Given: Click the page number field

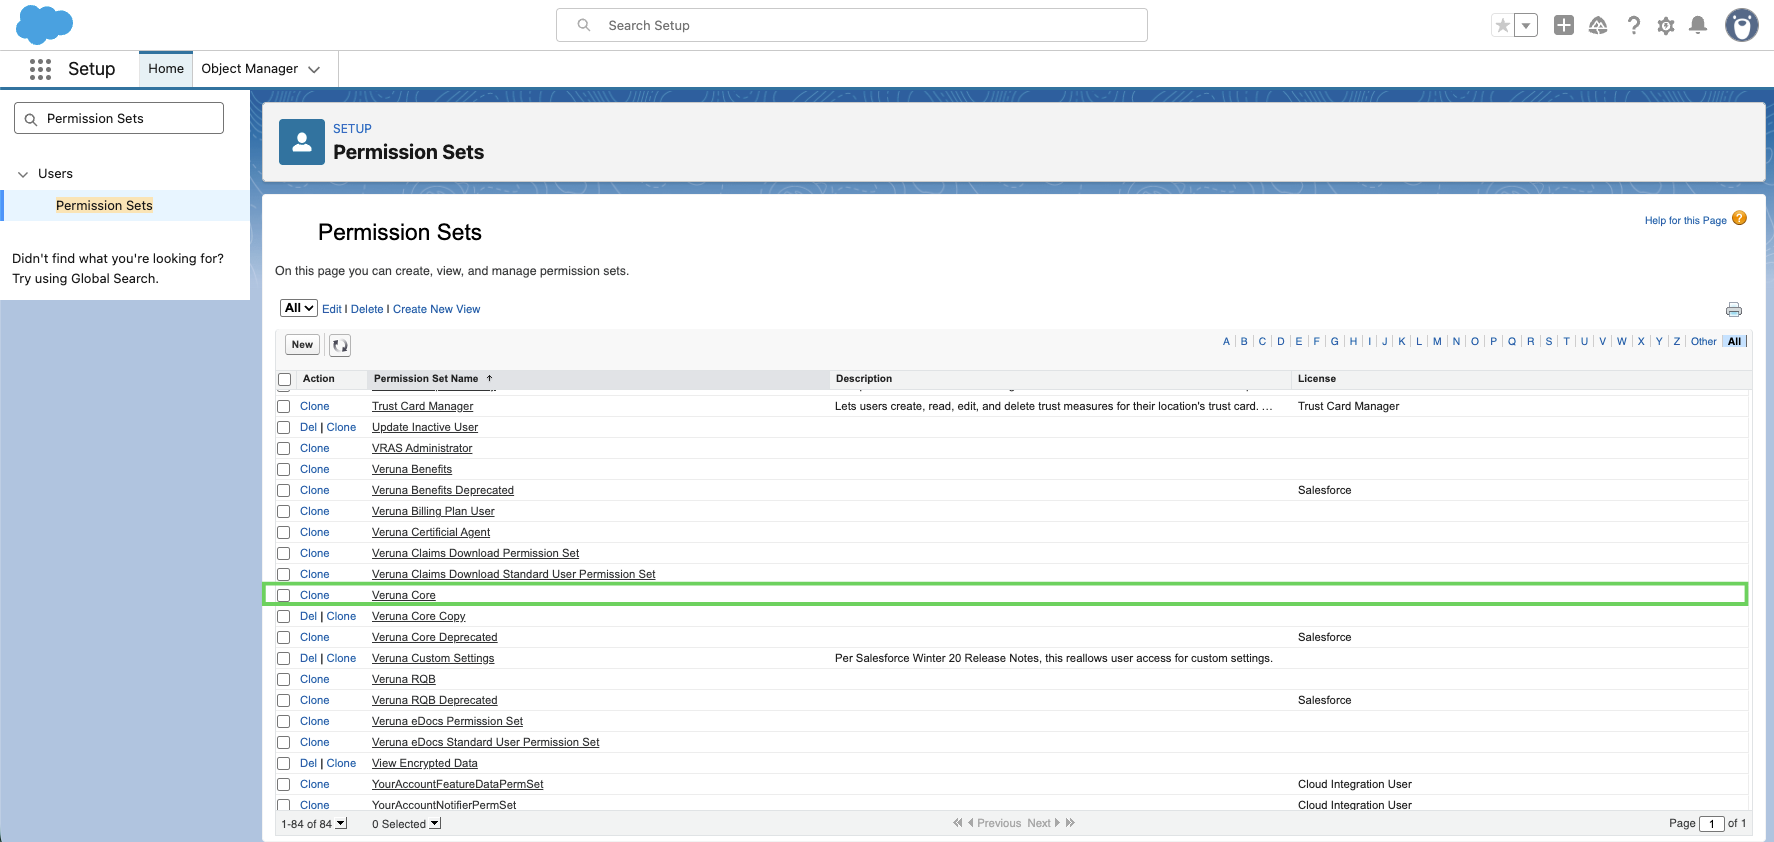Looking at the screenshot, I should coord(1712,824).
